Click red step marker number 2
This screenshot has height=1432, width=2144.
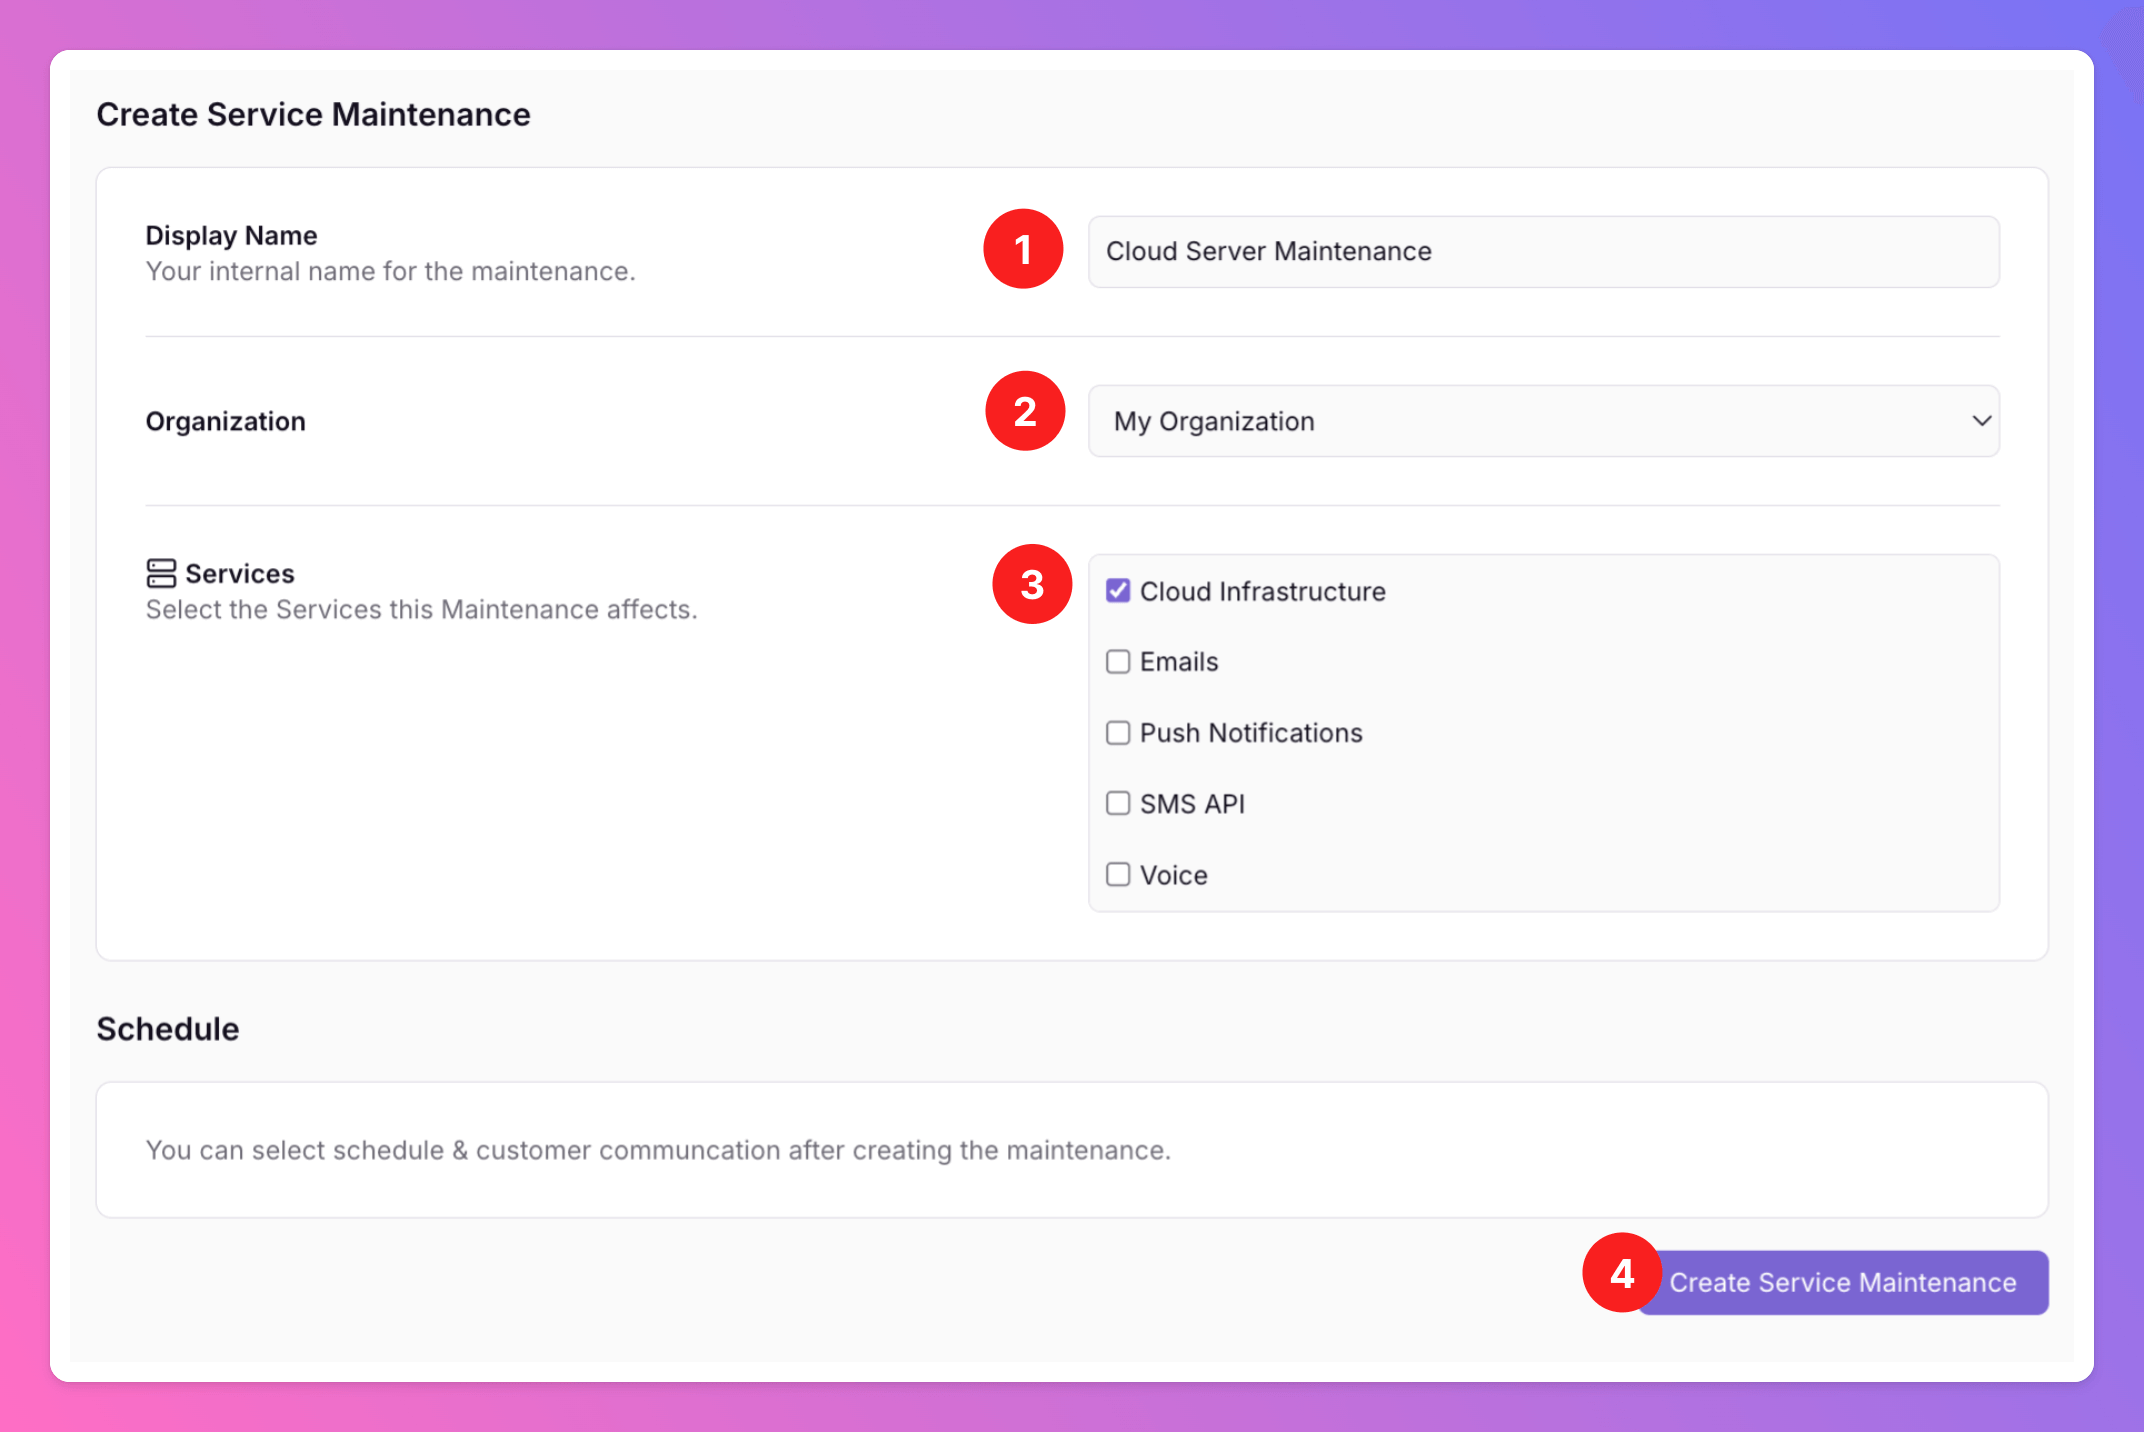(1025, 411)
